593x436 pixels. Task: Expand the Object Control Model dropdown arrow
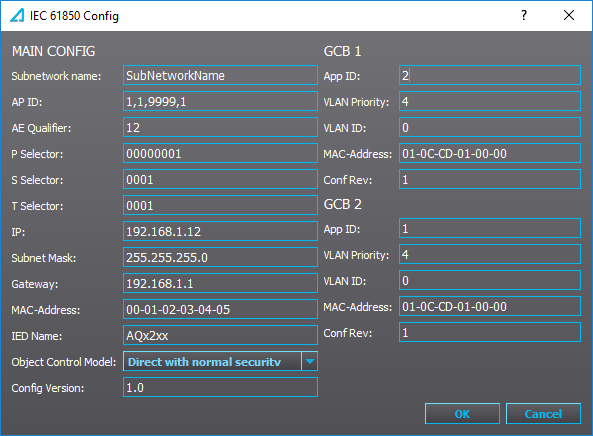310,362
